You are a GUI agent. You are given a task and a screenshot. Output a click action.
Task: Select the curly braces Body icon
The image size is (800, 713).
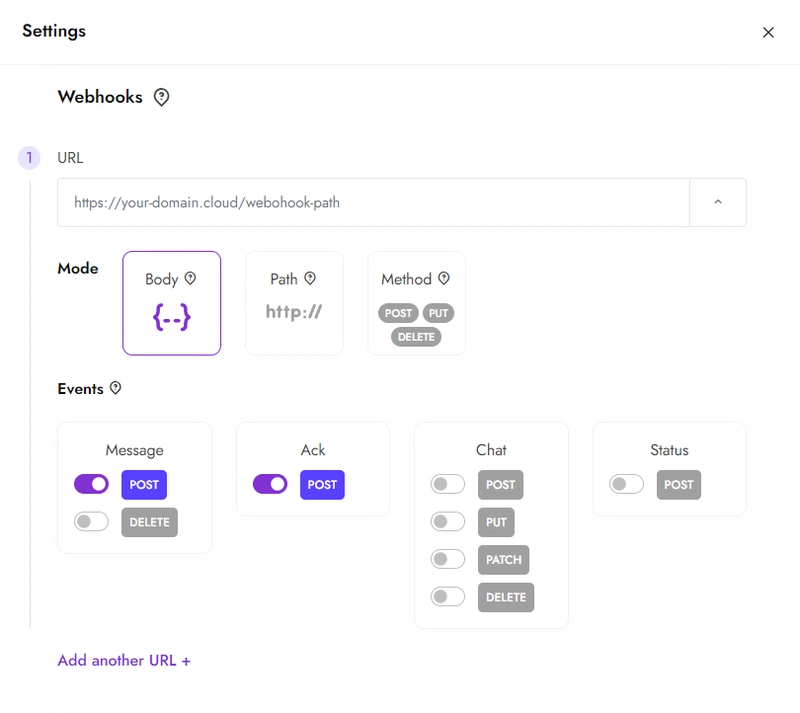coord(171,316)
